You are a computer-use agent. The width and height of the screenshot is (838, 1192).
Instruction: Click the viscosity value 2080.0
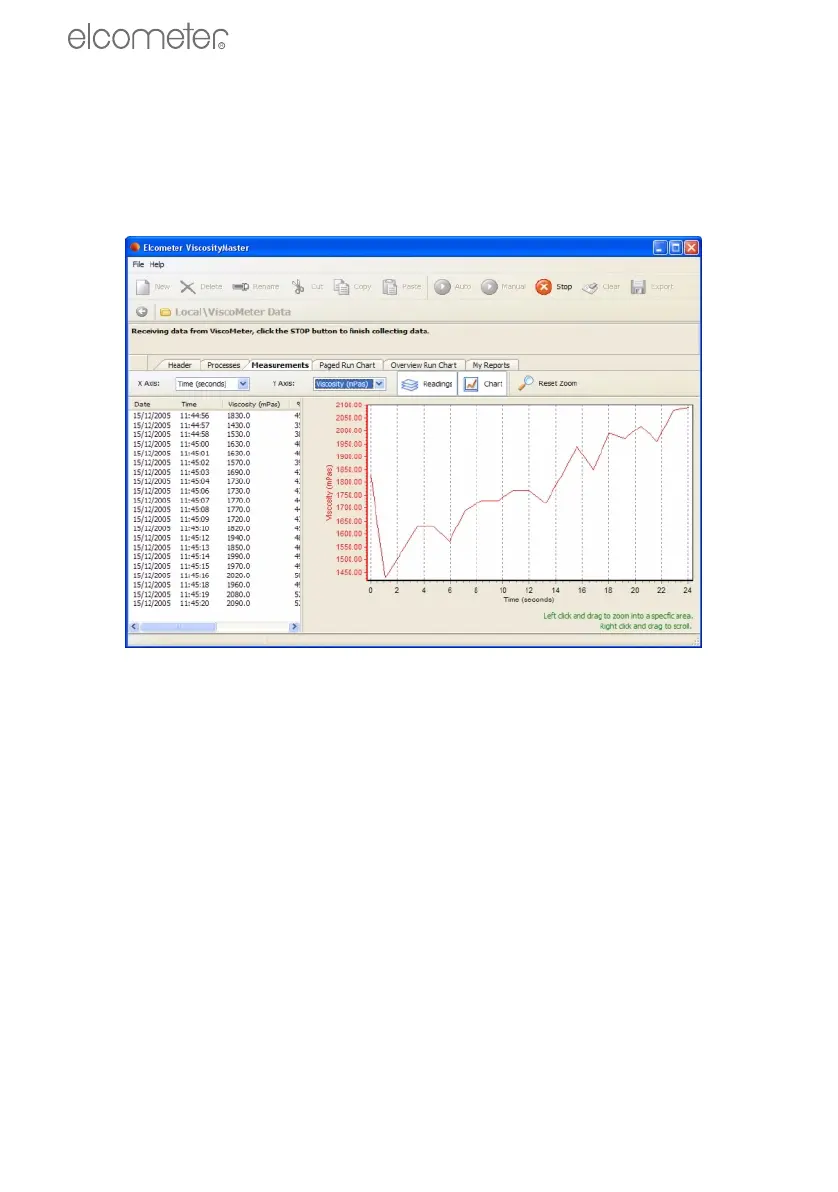click(238, 594)
